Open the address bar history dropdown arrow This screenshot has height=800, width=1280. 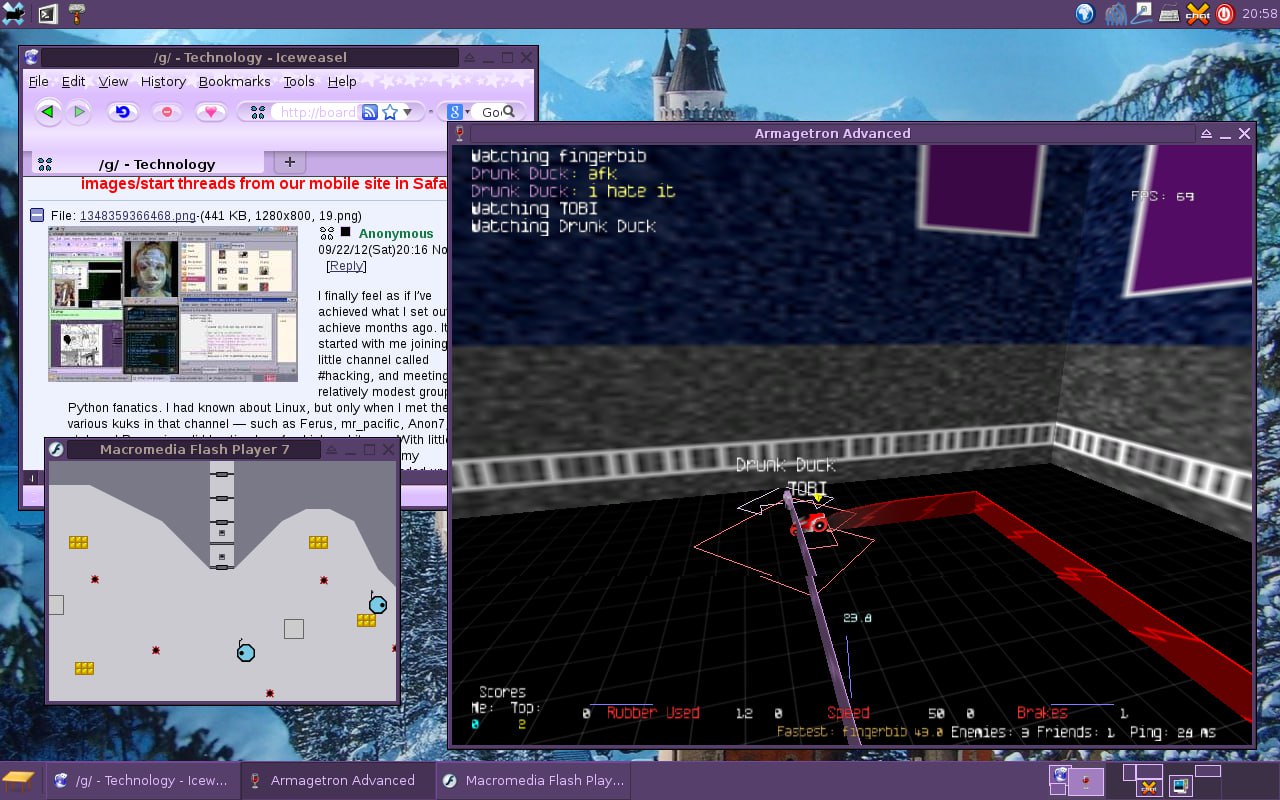click(x=408, y=112)
